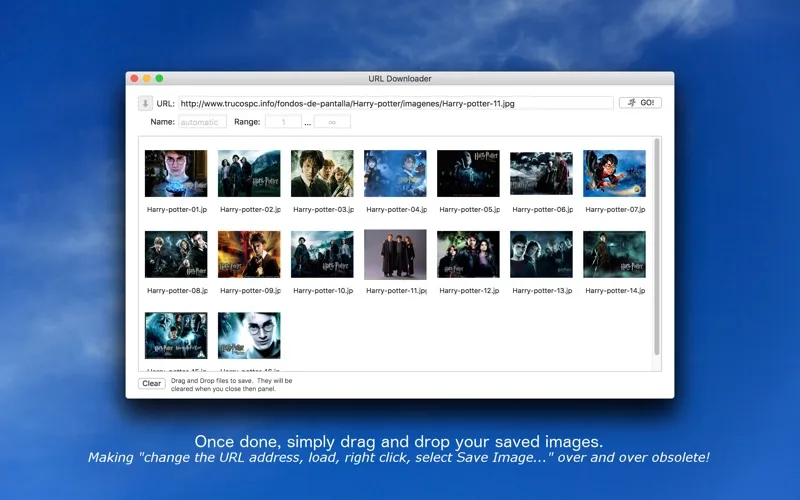Select the Harry-potter-05 thumbnail
Viewport: 800px width, 500px height.
point(468,173)
